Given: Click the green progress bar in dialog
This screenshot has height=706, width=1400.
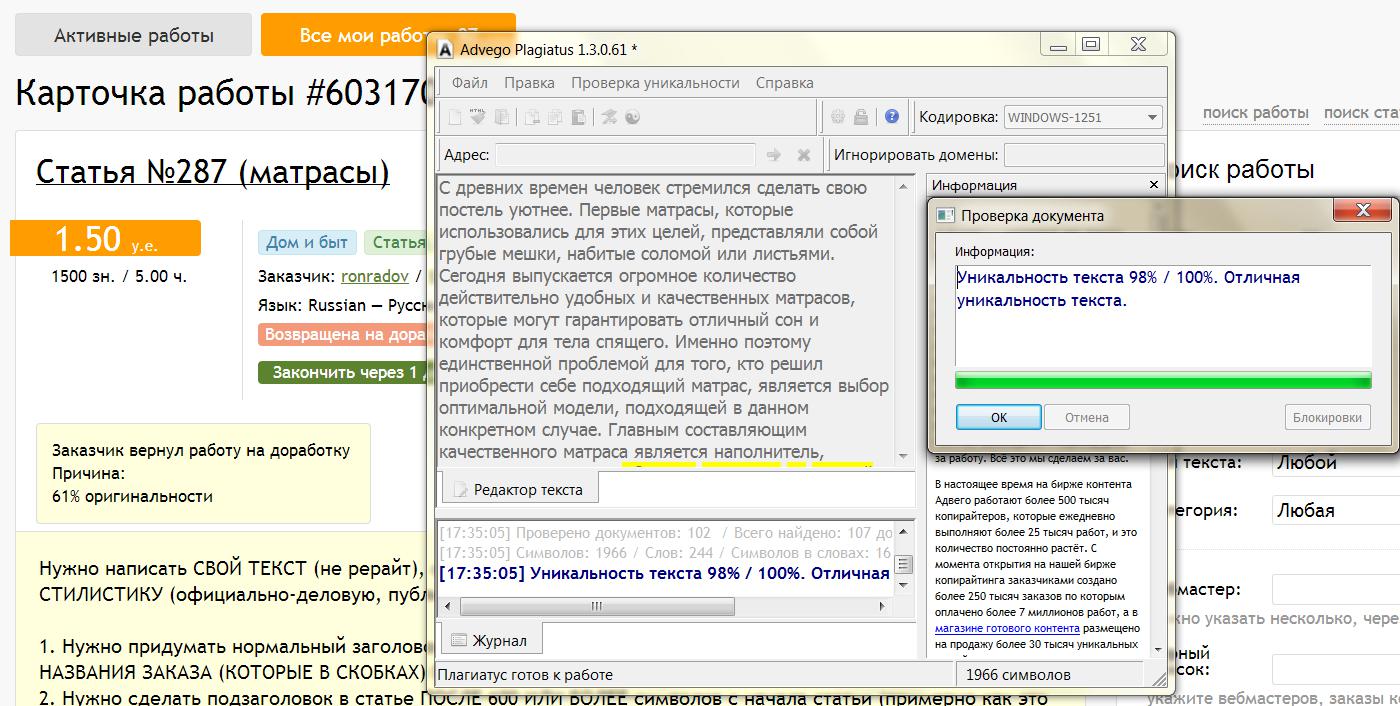Looking at the screenshot, I should 1162,380.
